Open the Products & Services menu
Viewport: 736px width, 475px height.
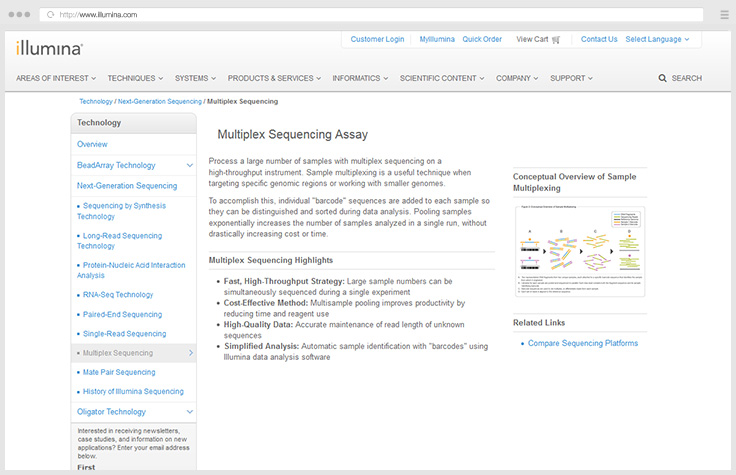click(x=274, y=78)
